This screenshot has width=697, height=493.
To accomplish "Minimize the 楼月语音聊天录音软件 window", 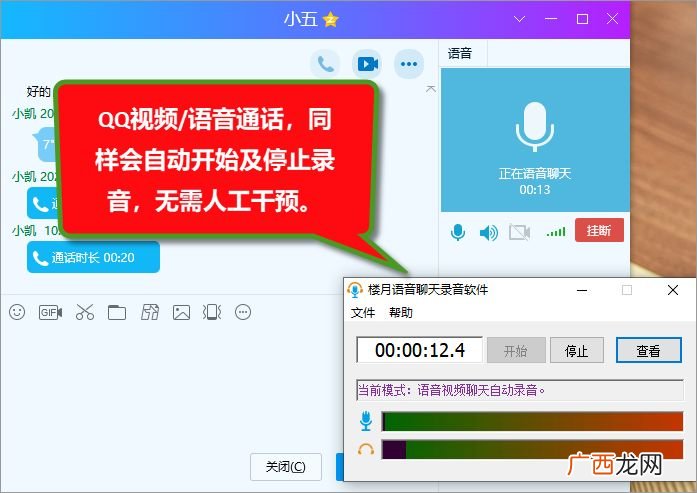I will pyautogui.click(x=582, y=290).
